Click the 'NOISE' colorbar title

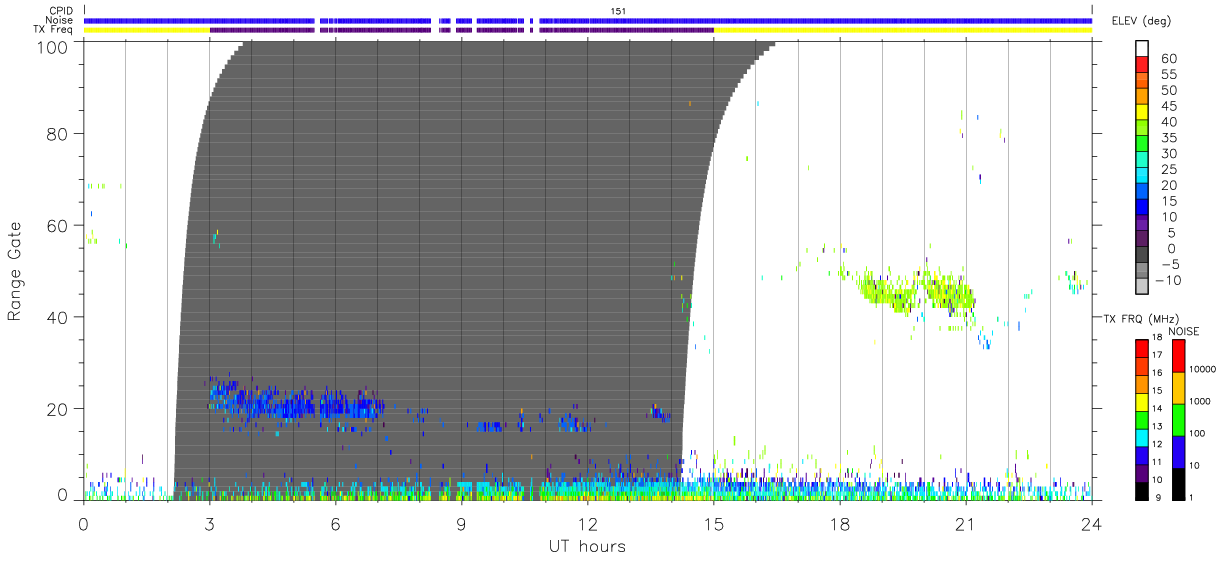1184,331
